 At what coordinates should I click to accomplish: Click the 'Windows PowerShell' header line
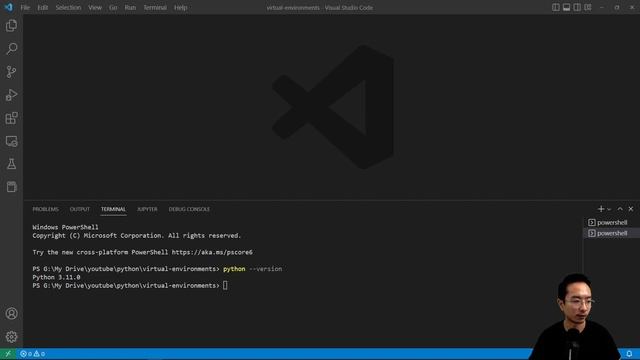tap(65, 227)
